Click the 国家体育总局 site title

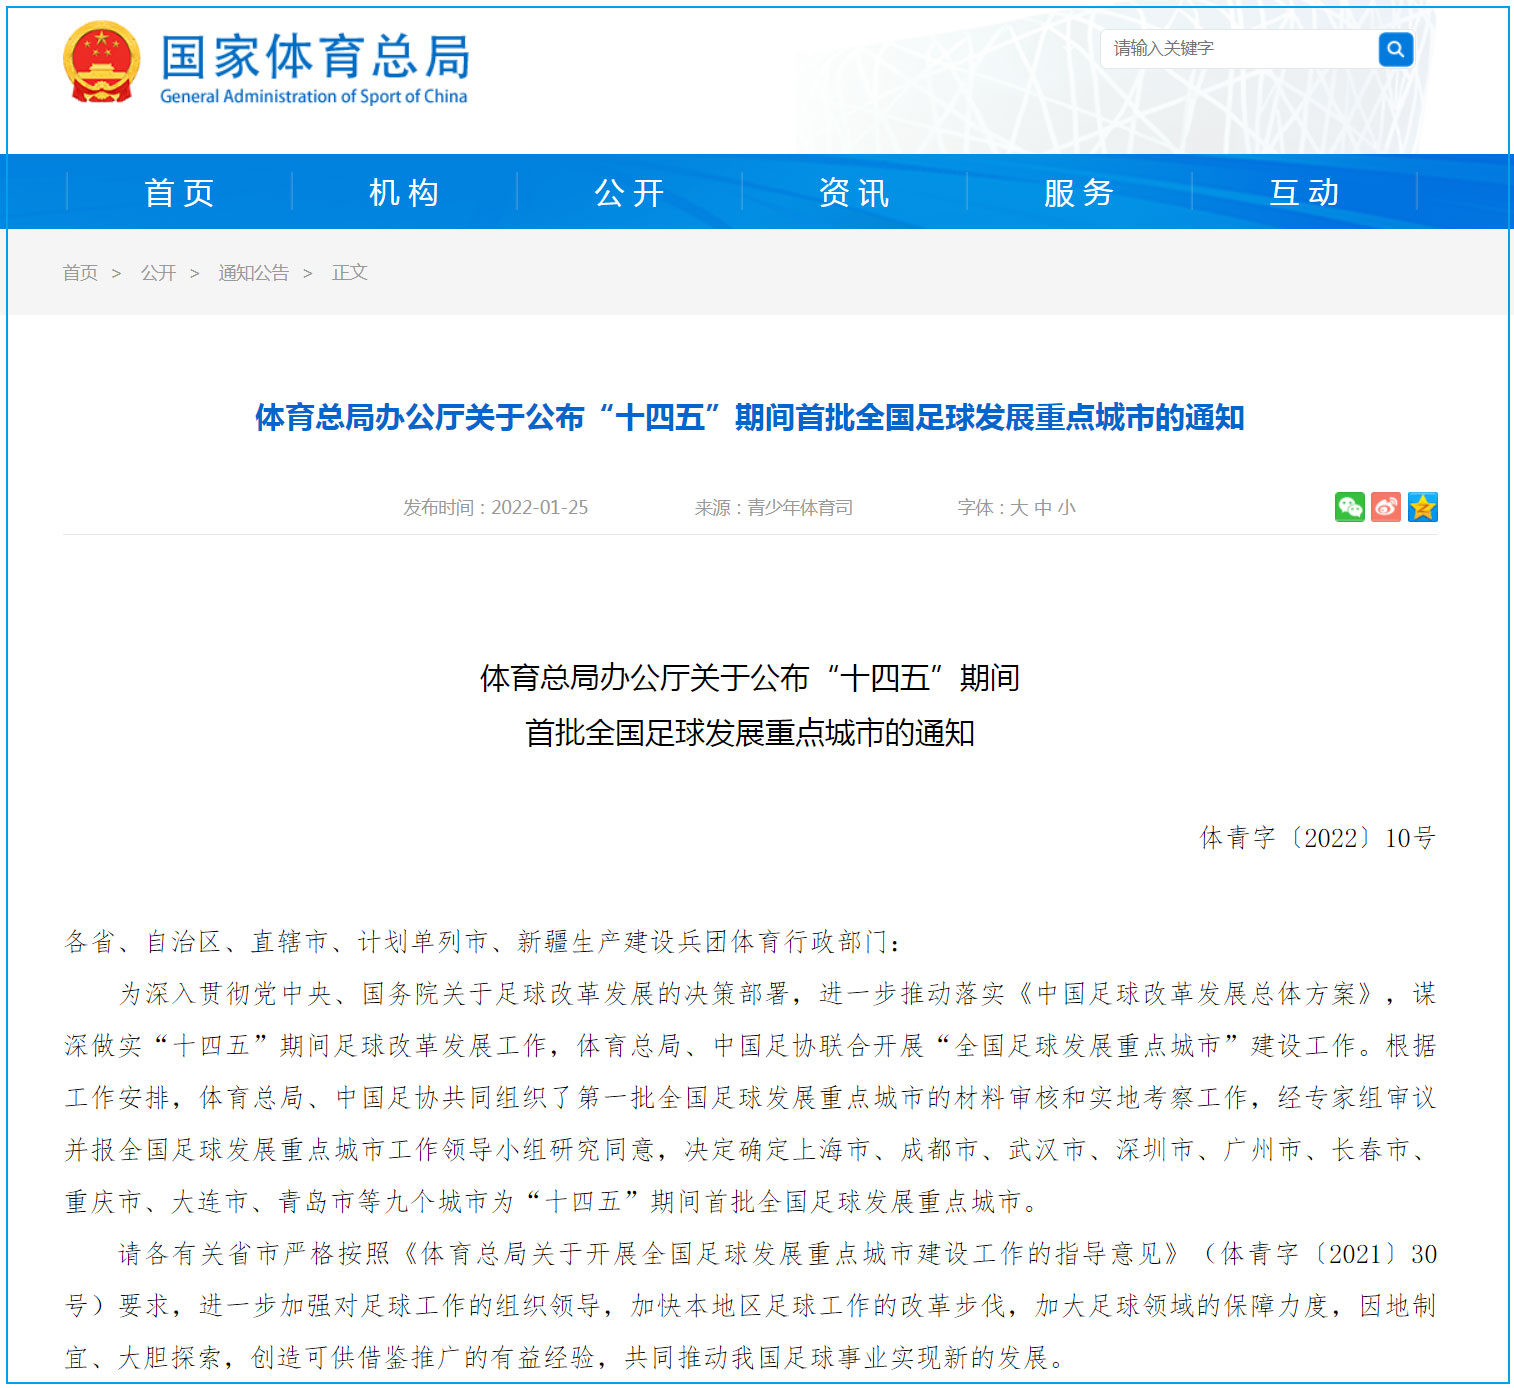coord(315,58)
